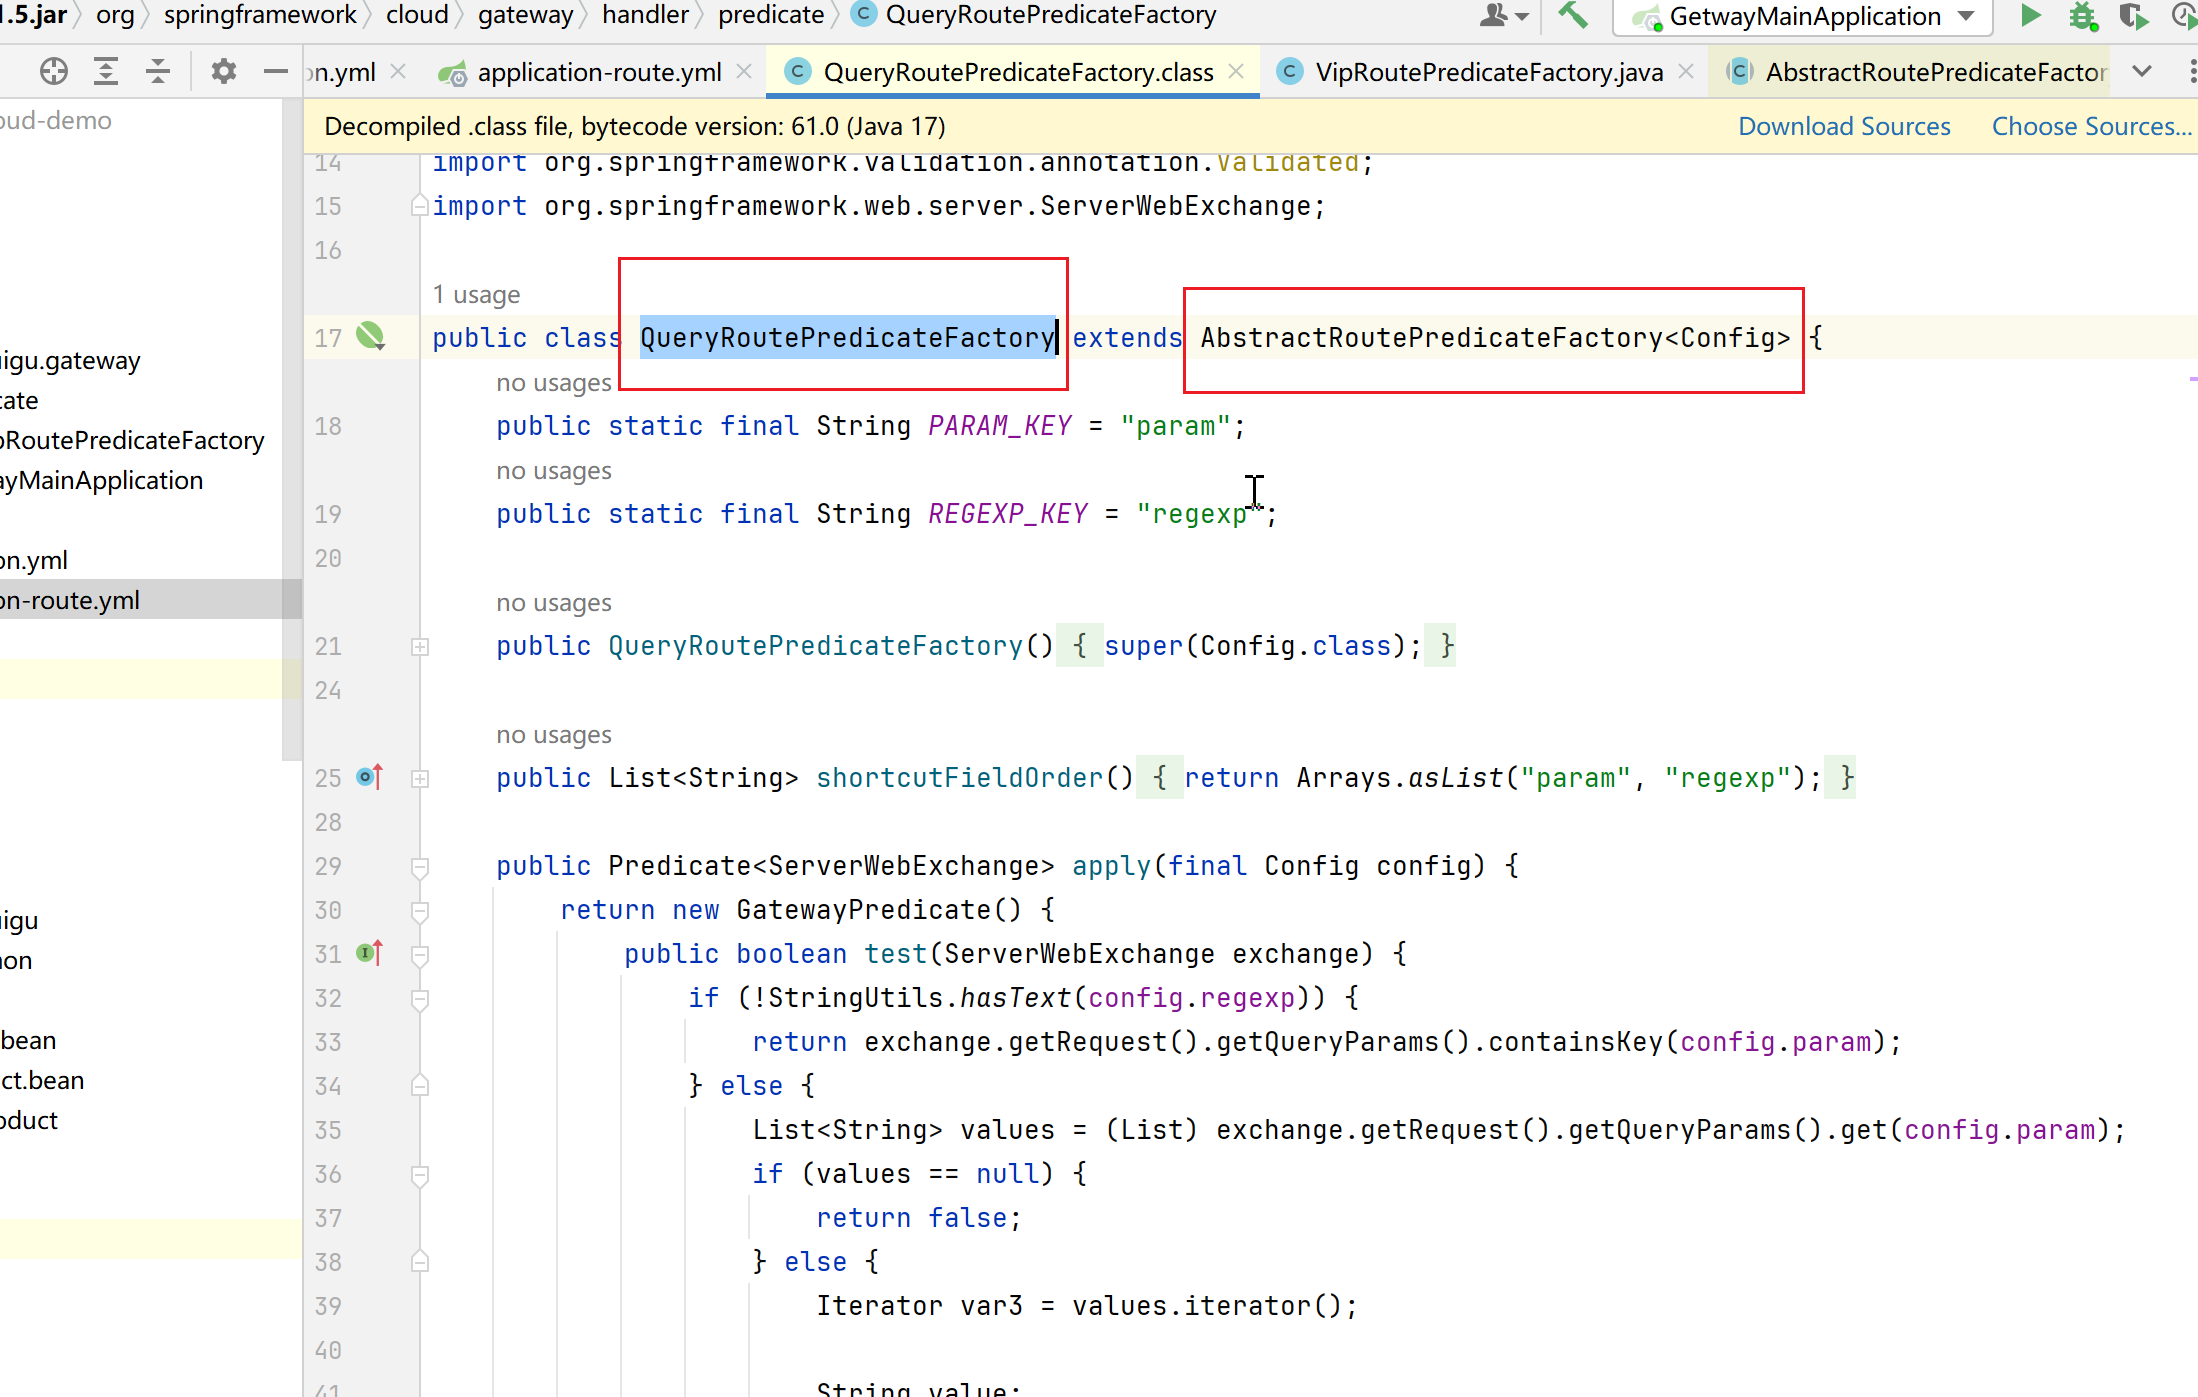Open project panel settings gear
Screen dimensions: 2198x1397
224,71
